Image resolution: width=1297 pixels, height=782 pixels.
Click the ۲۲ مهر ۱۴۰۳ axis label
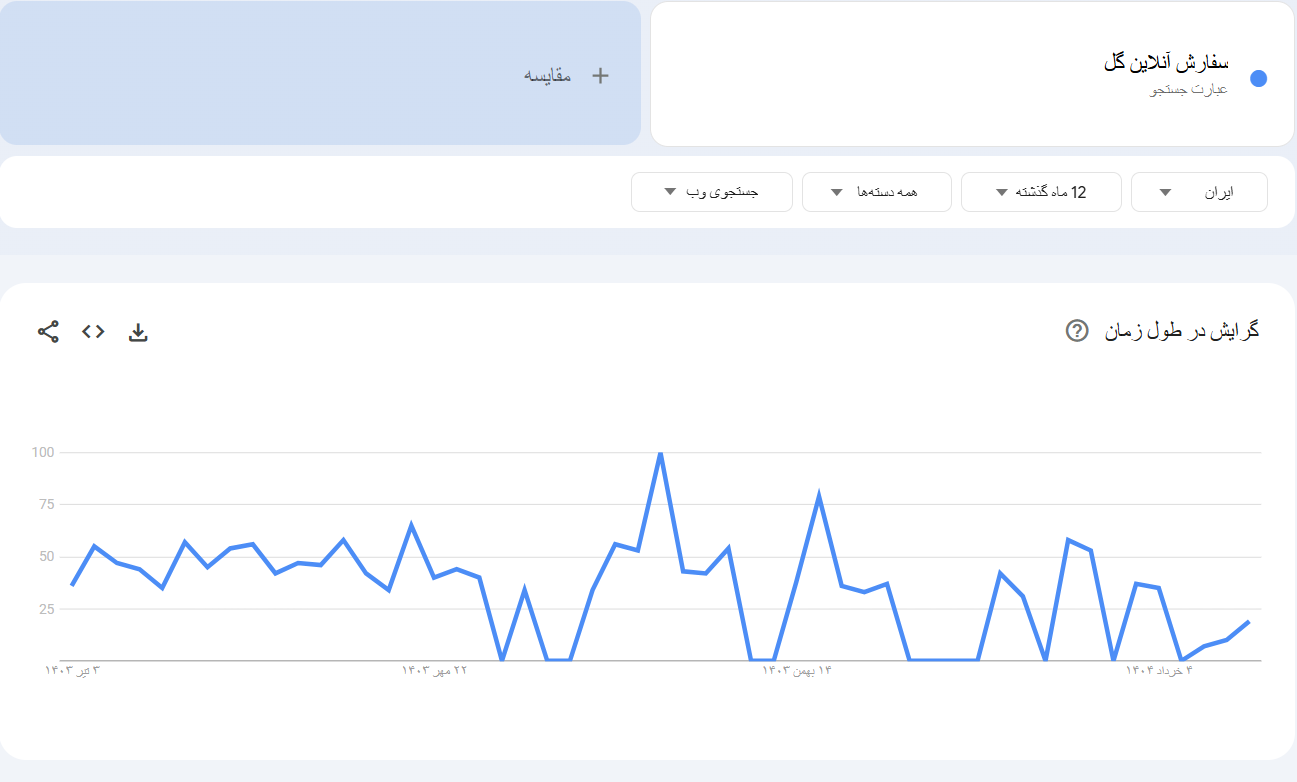pos(435,670)
